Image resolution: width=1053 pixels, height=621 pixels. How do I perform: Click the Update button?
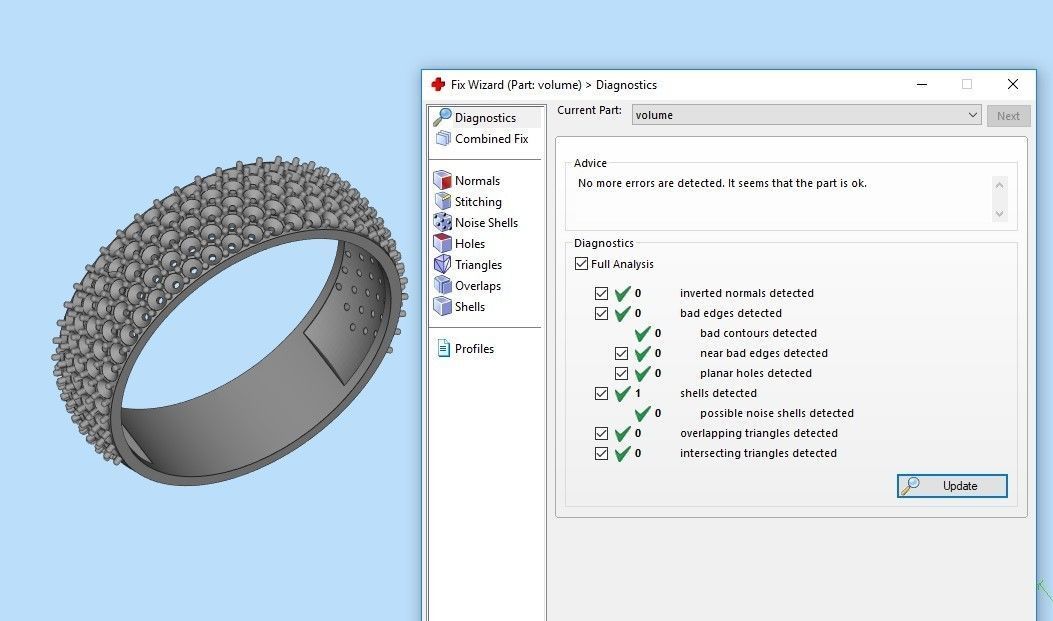(x=952, y=485)
